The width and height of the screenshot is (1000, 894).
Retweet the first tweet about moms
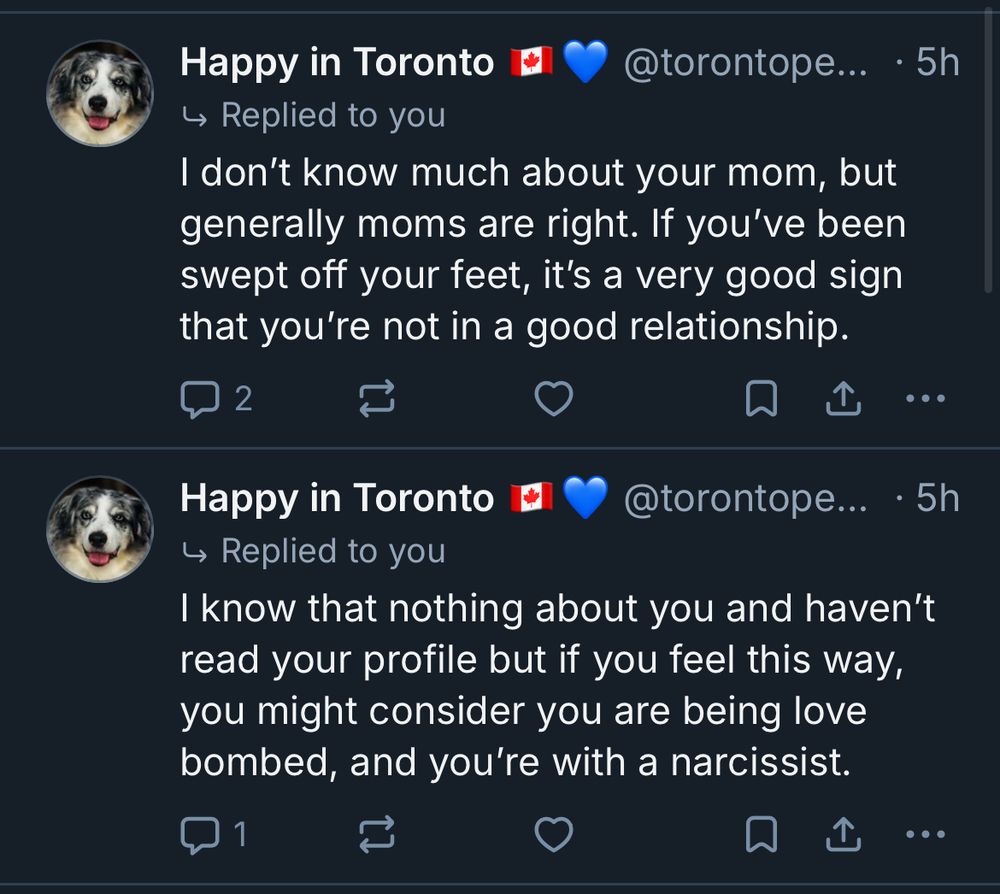click(x=378, y=397)
